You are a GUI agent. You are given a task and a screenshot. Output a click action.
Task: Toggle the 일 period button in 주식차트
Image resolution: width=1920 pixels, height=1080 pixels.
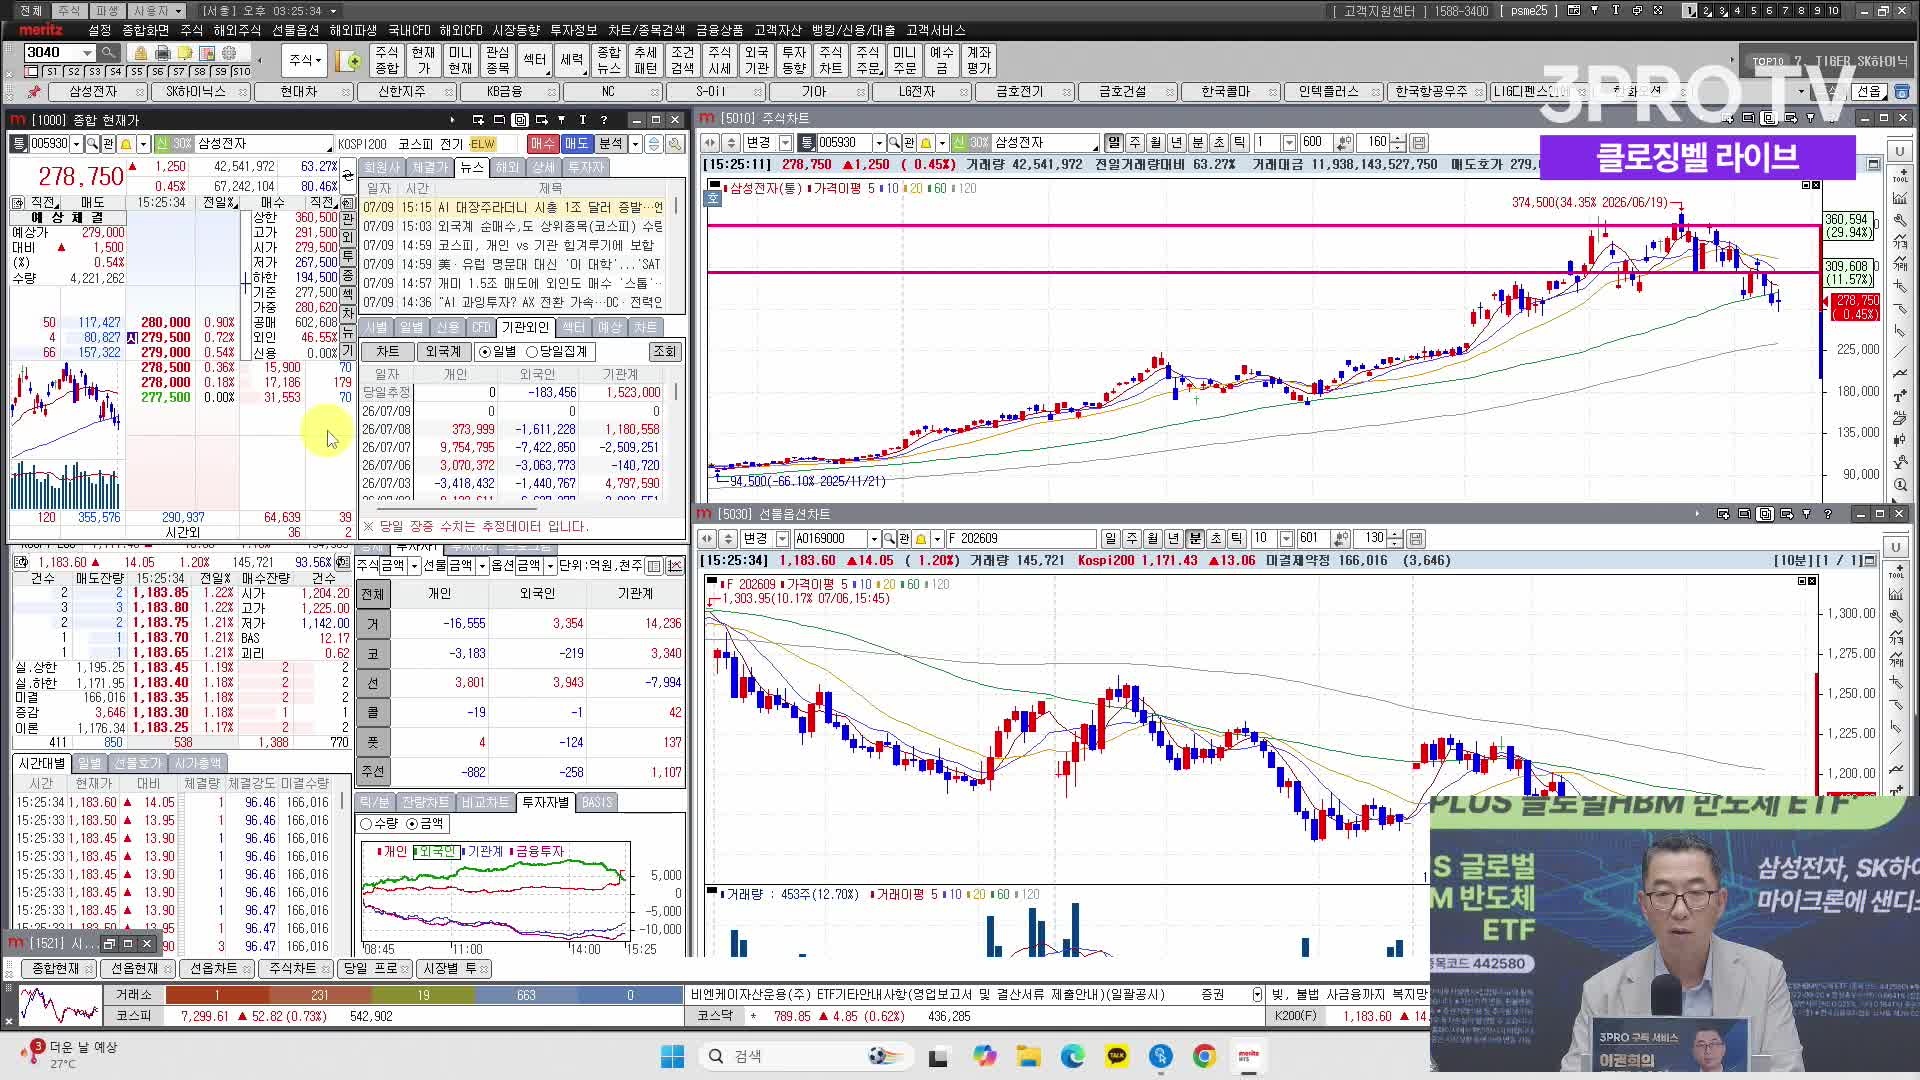[x=1114, y=143]
